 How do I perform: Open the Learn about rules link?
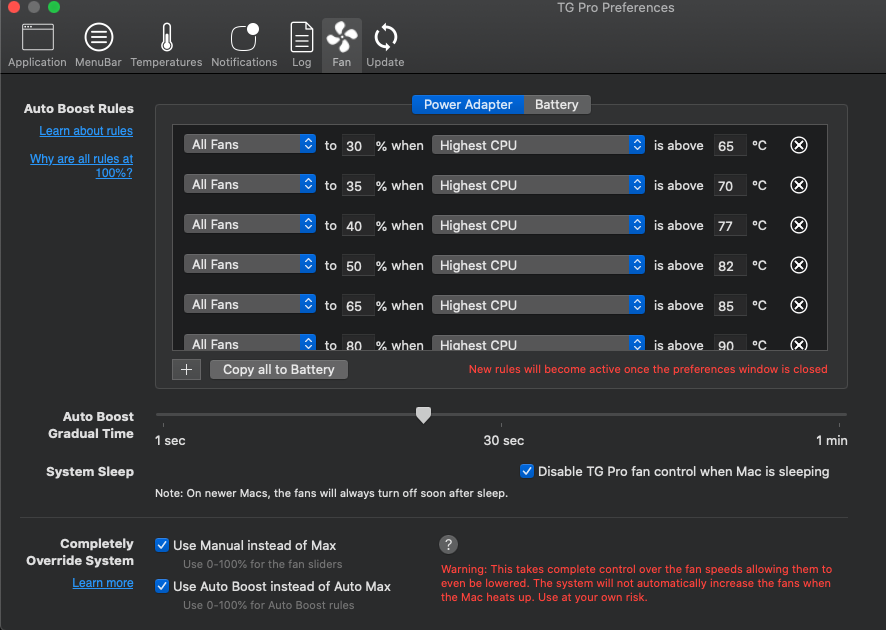pos(86,131)
